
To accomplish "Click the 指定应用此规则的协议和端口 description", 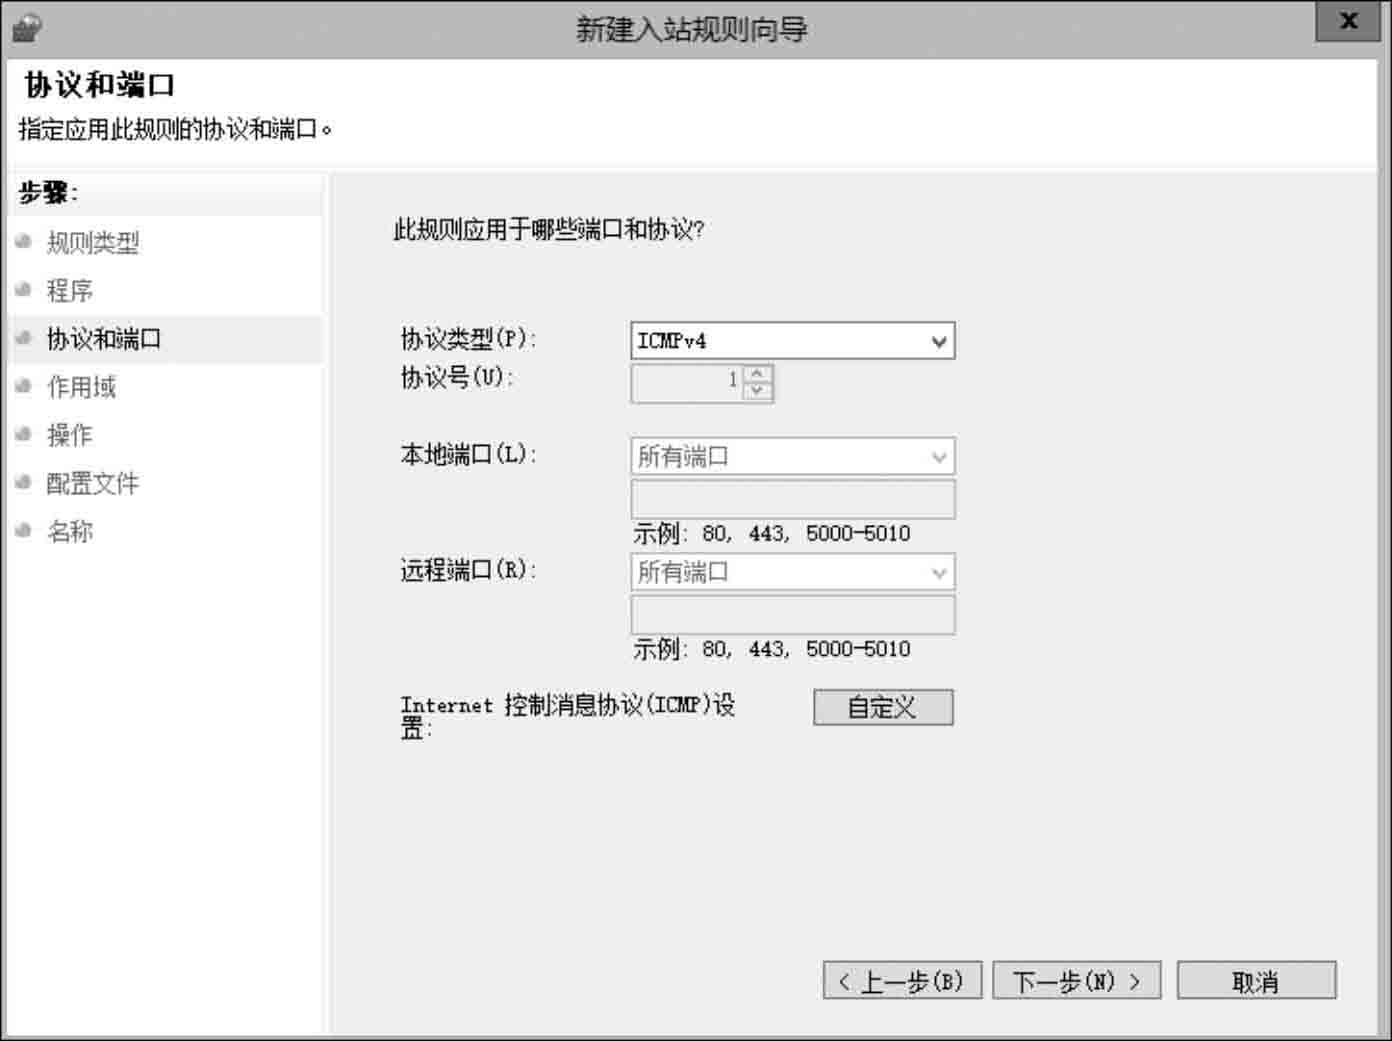I will click(x=175, y=130).
